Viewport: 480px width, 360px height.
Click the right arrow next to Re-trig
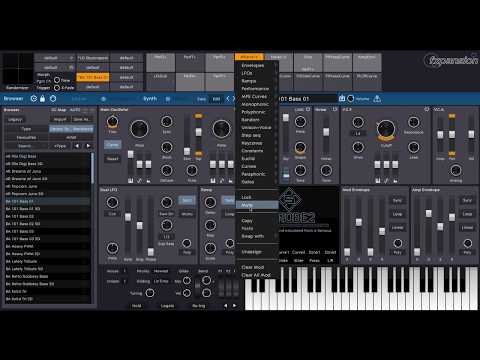[235, 306]
